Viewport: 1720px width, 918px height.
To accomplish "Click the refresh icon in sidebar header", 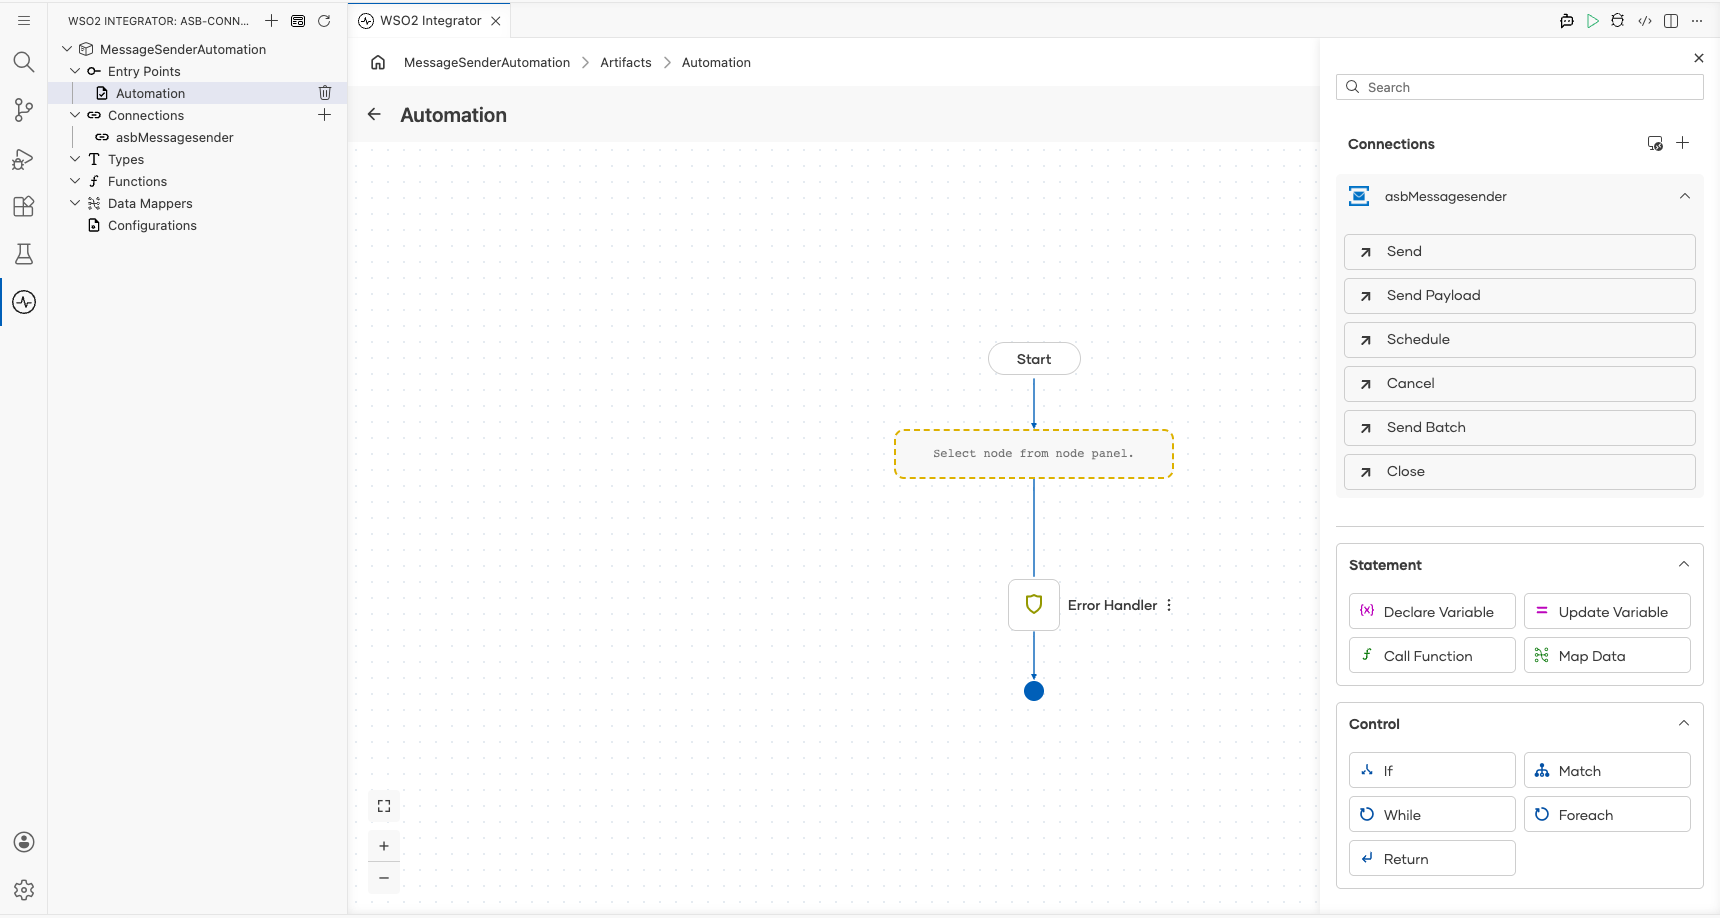I will 324,20.
